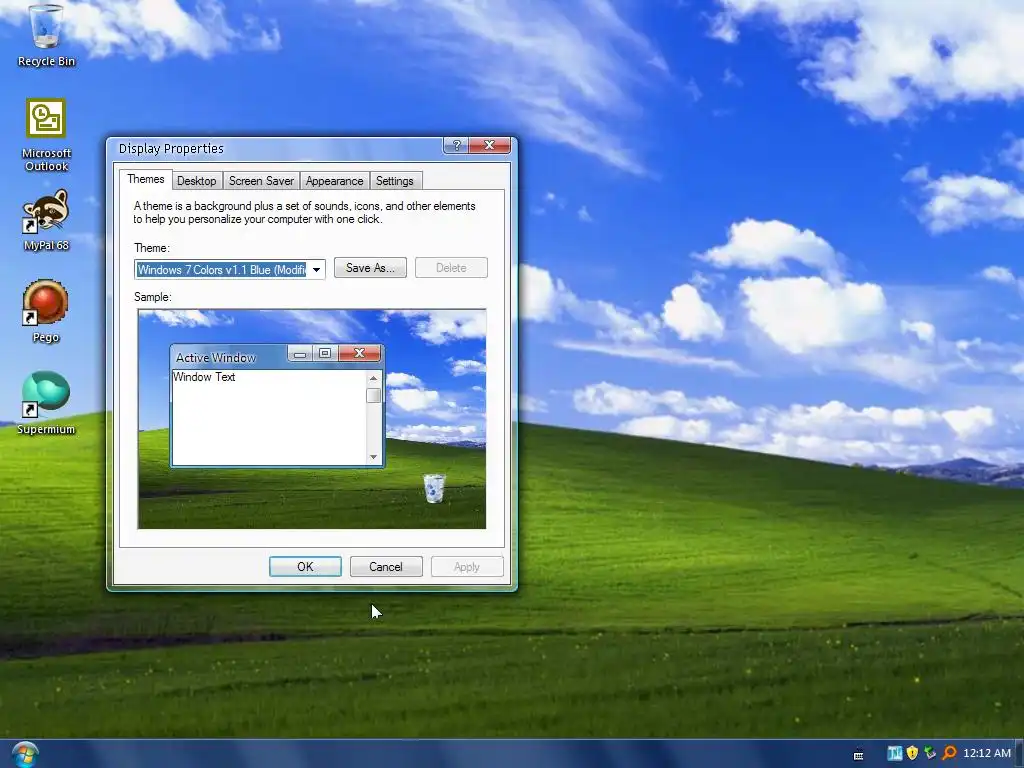Click the 'Window Text' sample text

click(x=204, y=377)
